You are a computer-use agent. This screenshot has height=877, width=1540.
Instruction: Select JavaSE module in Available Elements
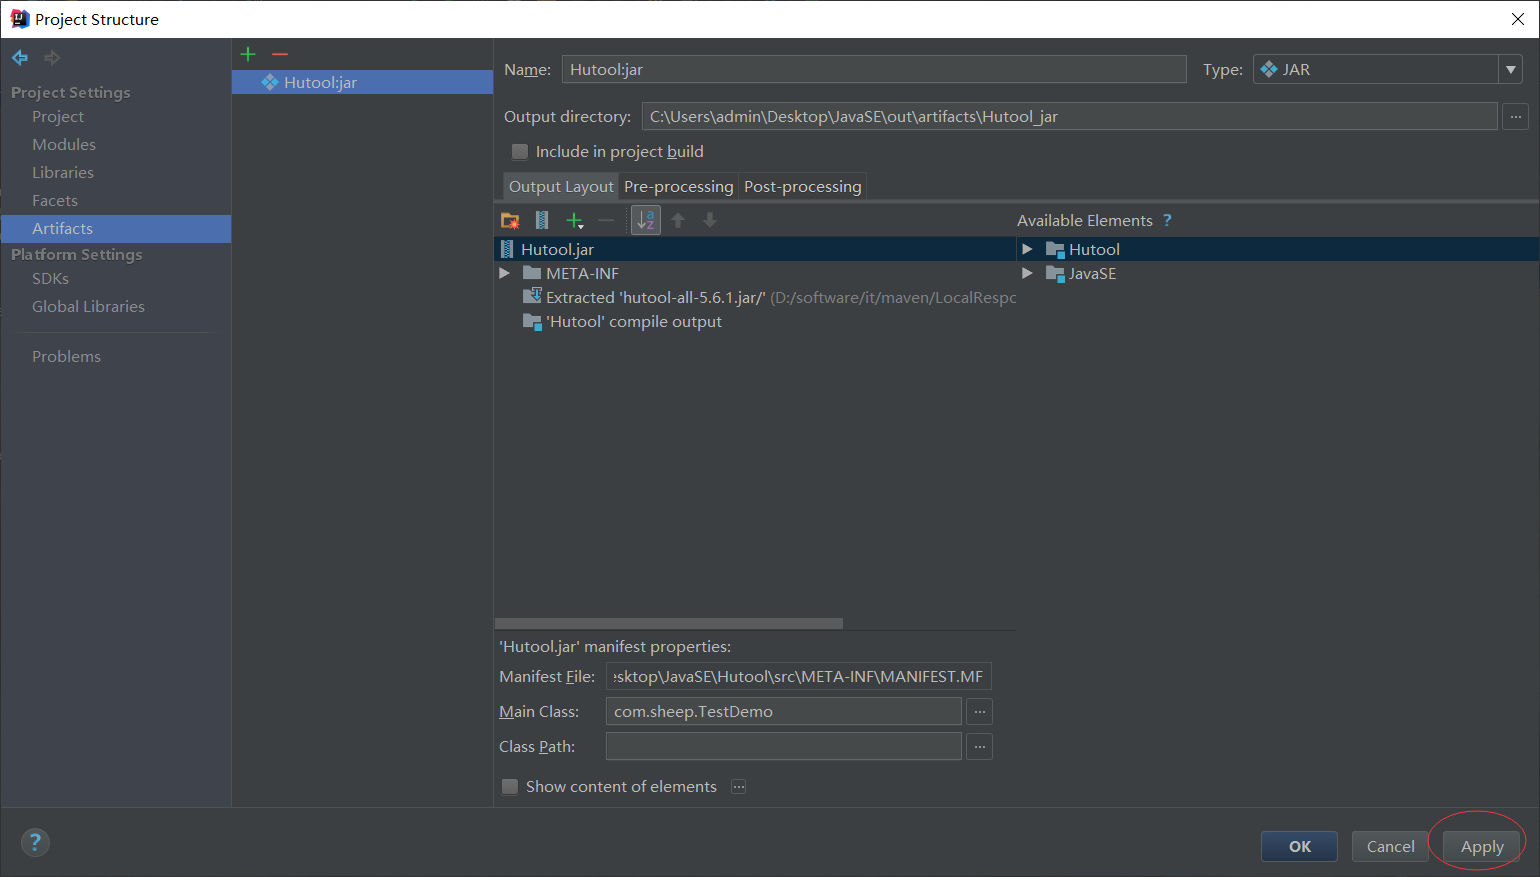point(1081,273)
